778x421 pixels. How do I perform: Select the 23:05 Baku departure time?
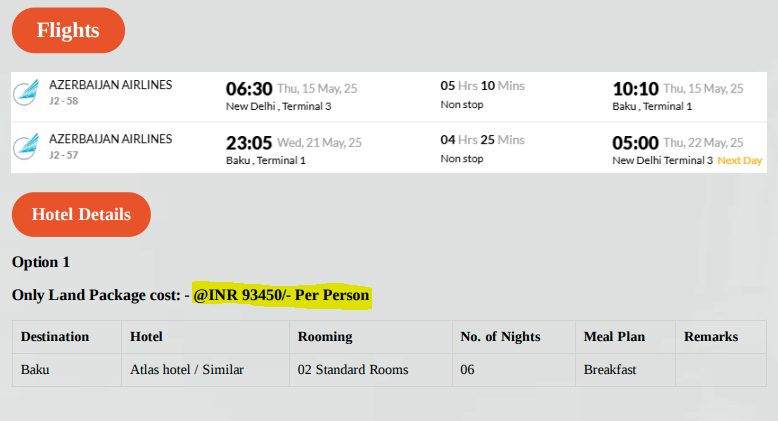tap(249, 143)
